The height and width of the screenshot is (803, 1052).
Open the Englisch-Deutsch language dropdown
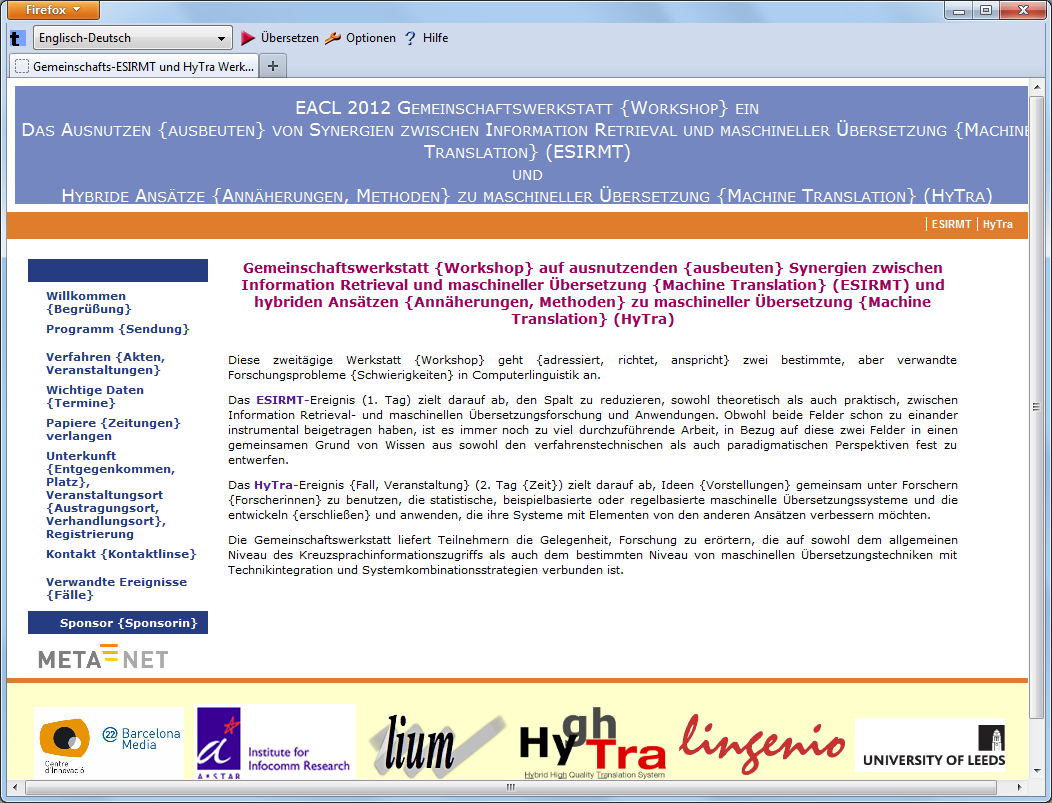click(x=133, y=39)
